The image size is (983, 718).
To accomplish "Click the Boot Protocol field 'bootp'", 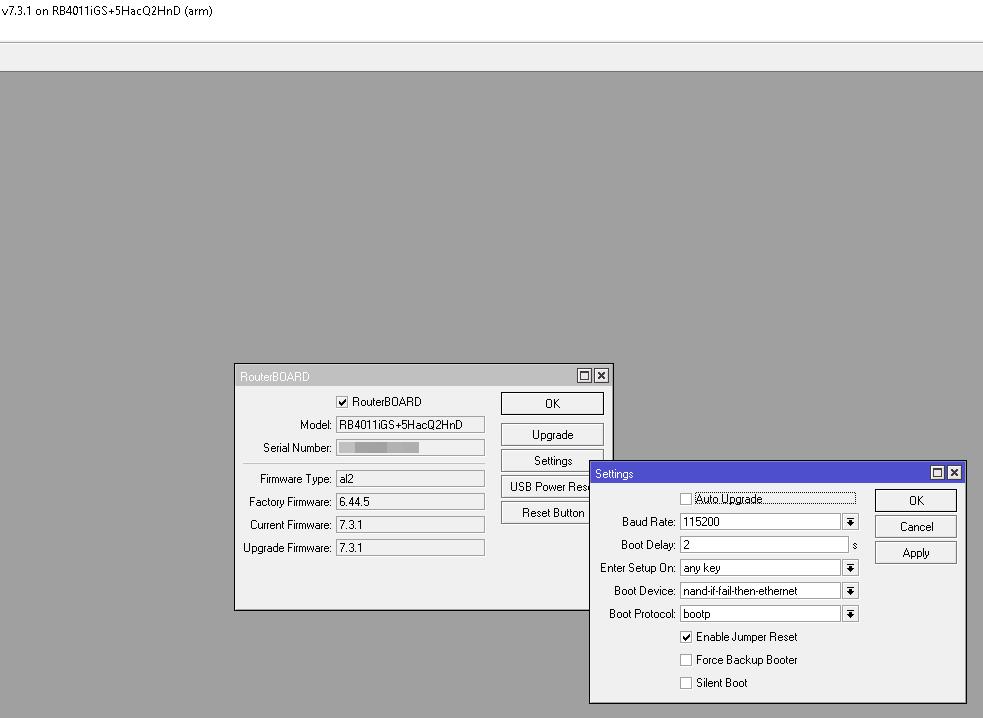I will [760, 614].
